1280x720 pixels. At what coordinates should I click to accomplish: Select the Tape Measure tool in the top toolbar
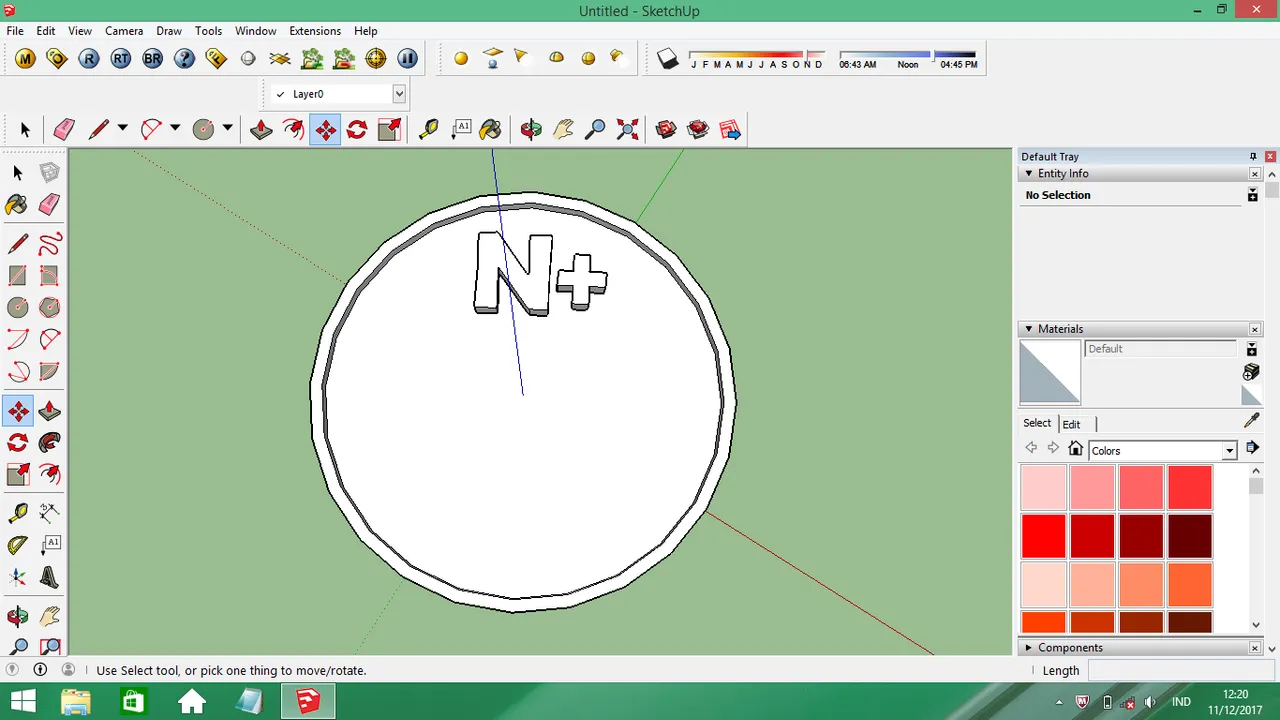pos(428,129)
